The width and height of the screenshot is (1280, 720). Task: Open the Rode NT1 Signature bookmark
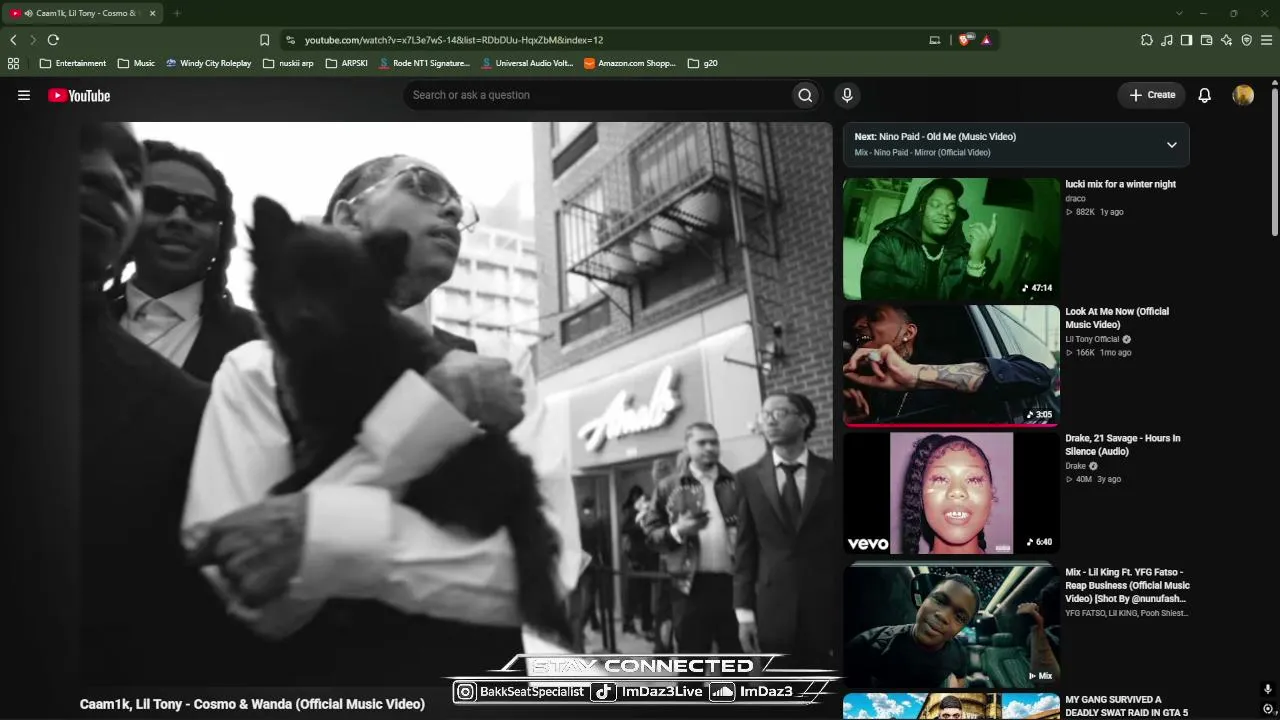[424, 63]
